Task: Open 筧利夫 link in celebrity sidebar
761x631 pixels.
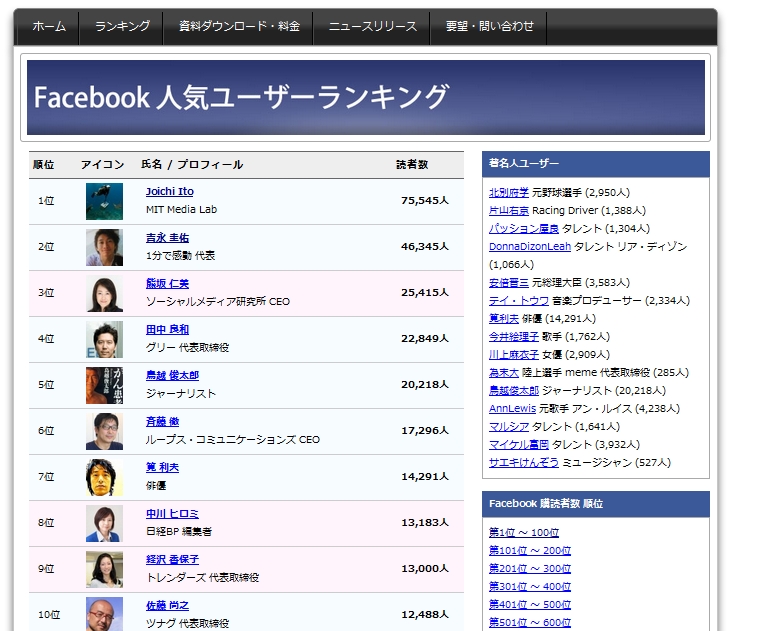Action: (x=504, y=318)
